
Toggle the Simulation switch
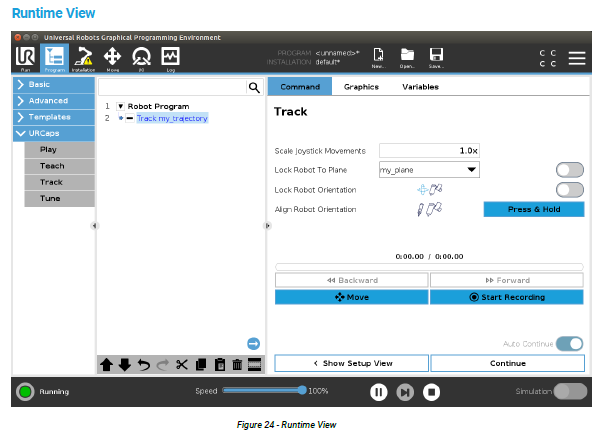click(x=570, y=391)
